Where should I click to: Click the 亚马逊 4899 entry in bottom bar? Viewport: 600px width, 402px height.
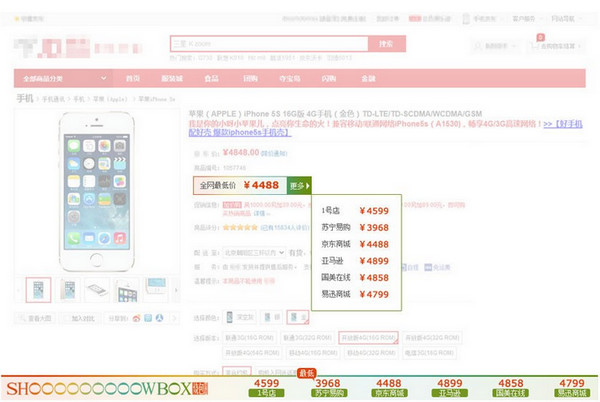pyautogui.click(x=450, y=388)
